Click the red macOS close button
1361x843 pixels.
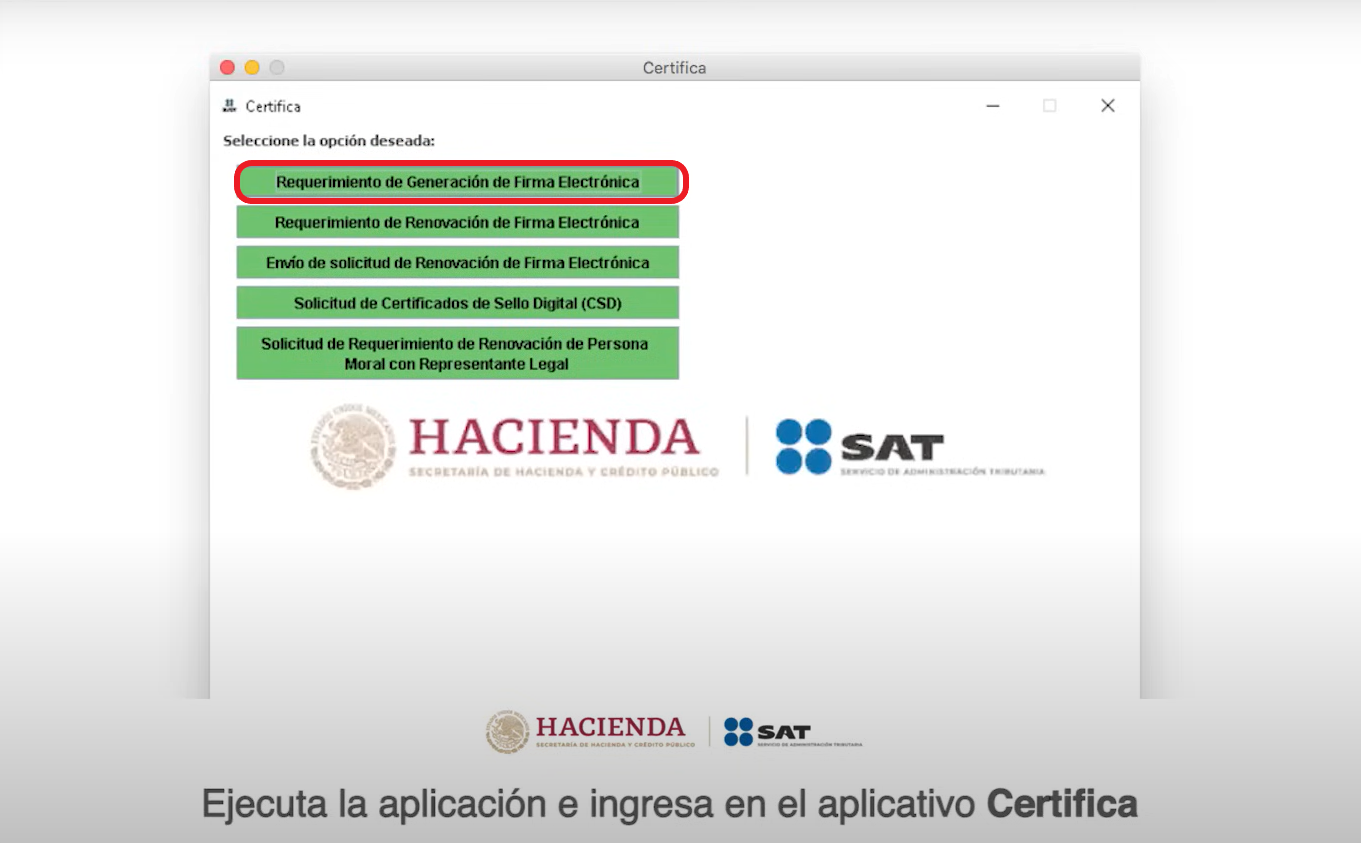tap(227, 67)
